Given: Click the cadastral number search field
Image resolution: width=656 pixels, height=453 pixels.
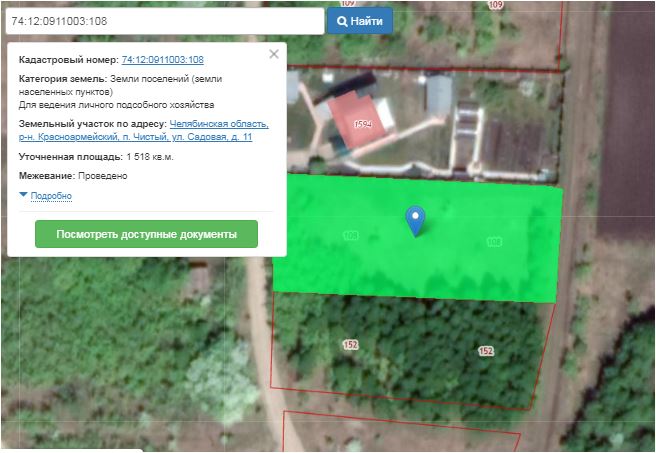Looking at the screenshot, I should click(x=164, y=21).
